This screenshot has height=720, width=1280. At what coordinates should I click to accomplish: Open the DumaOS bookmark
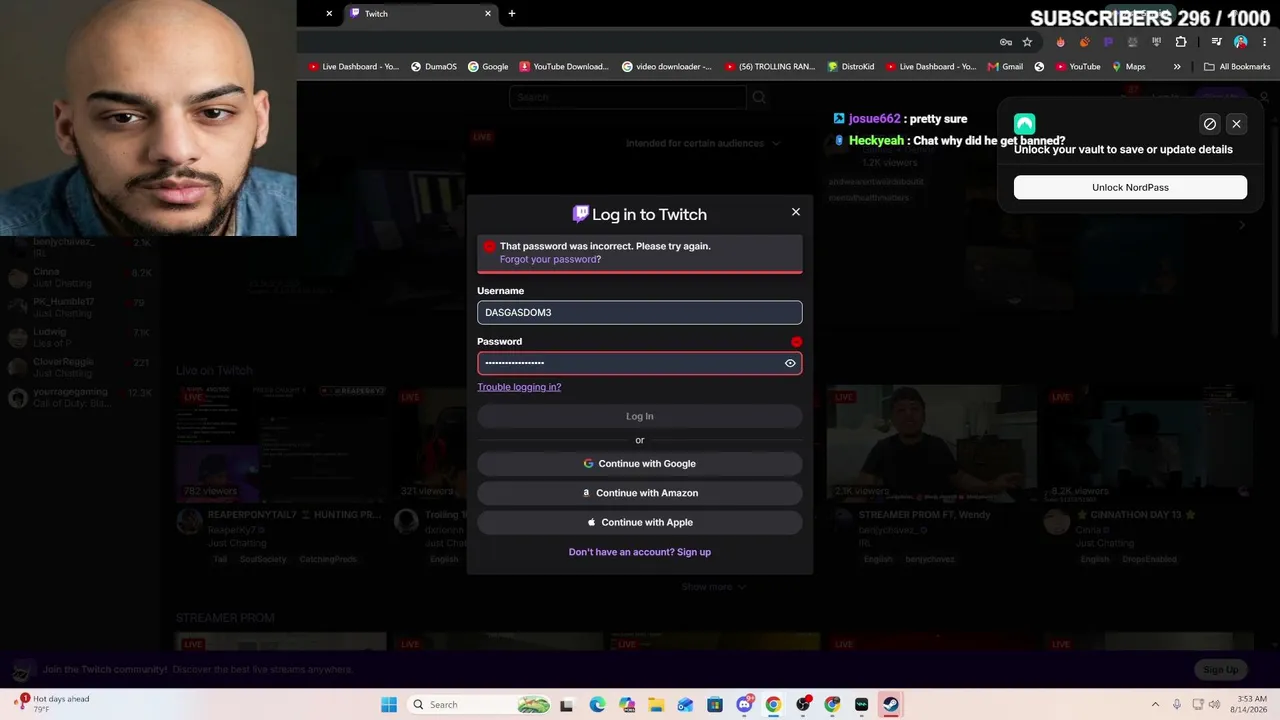click(434, 67)
